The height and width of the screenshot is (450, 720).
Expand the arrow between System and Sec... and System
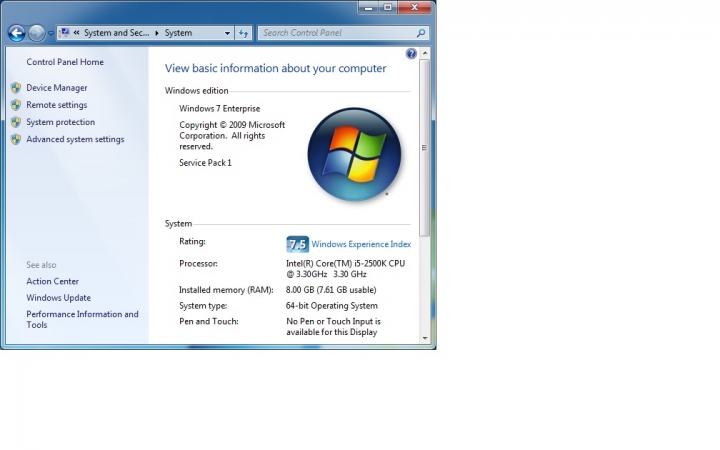[x=157, y=33]
